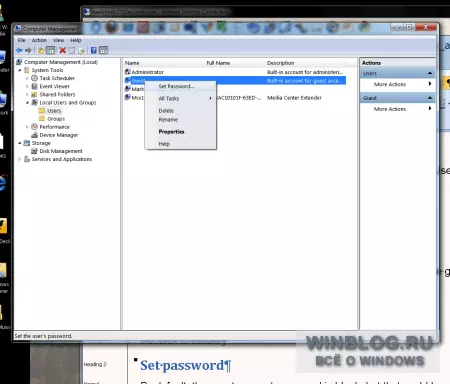Open More Actions under Users section
Screen dimensions: 450x384
[398, 84]
